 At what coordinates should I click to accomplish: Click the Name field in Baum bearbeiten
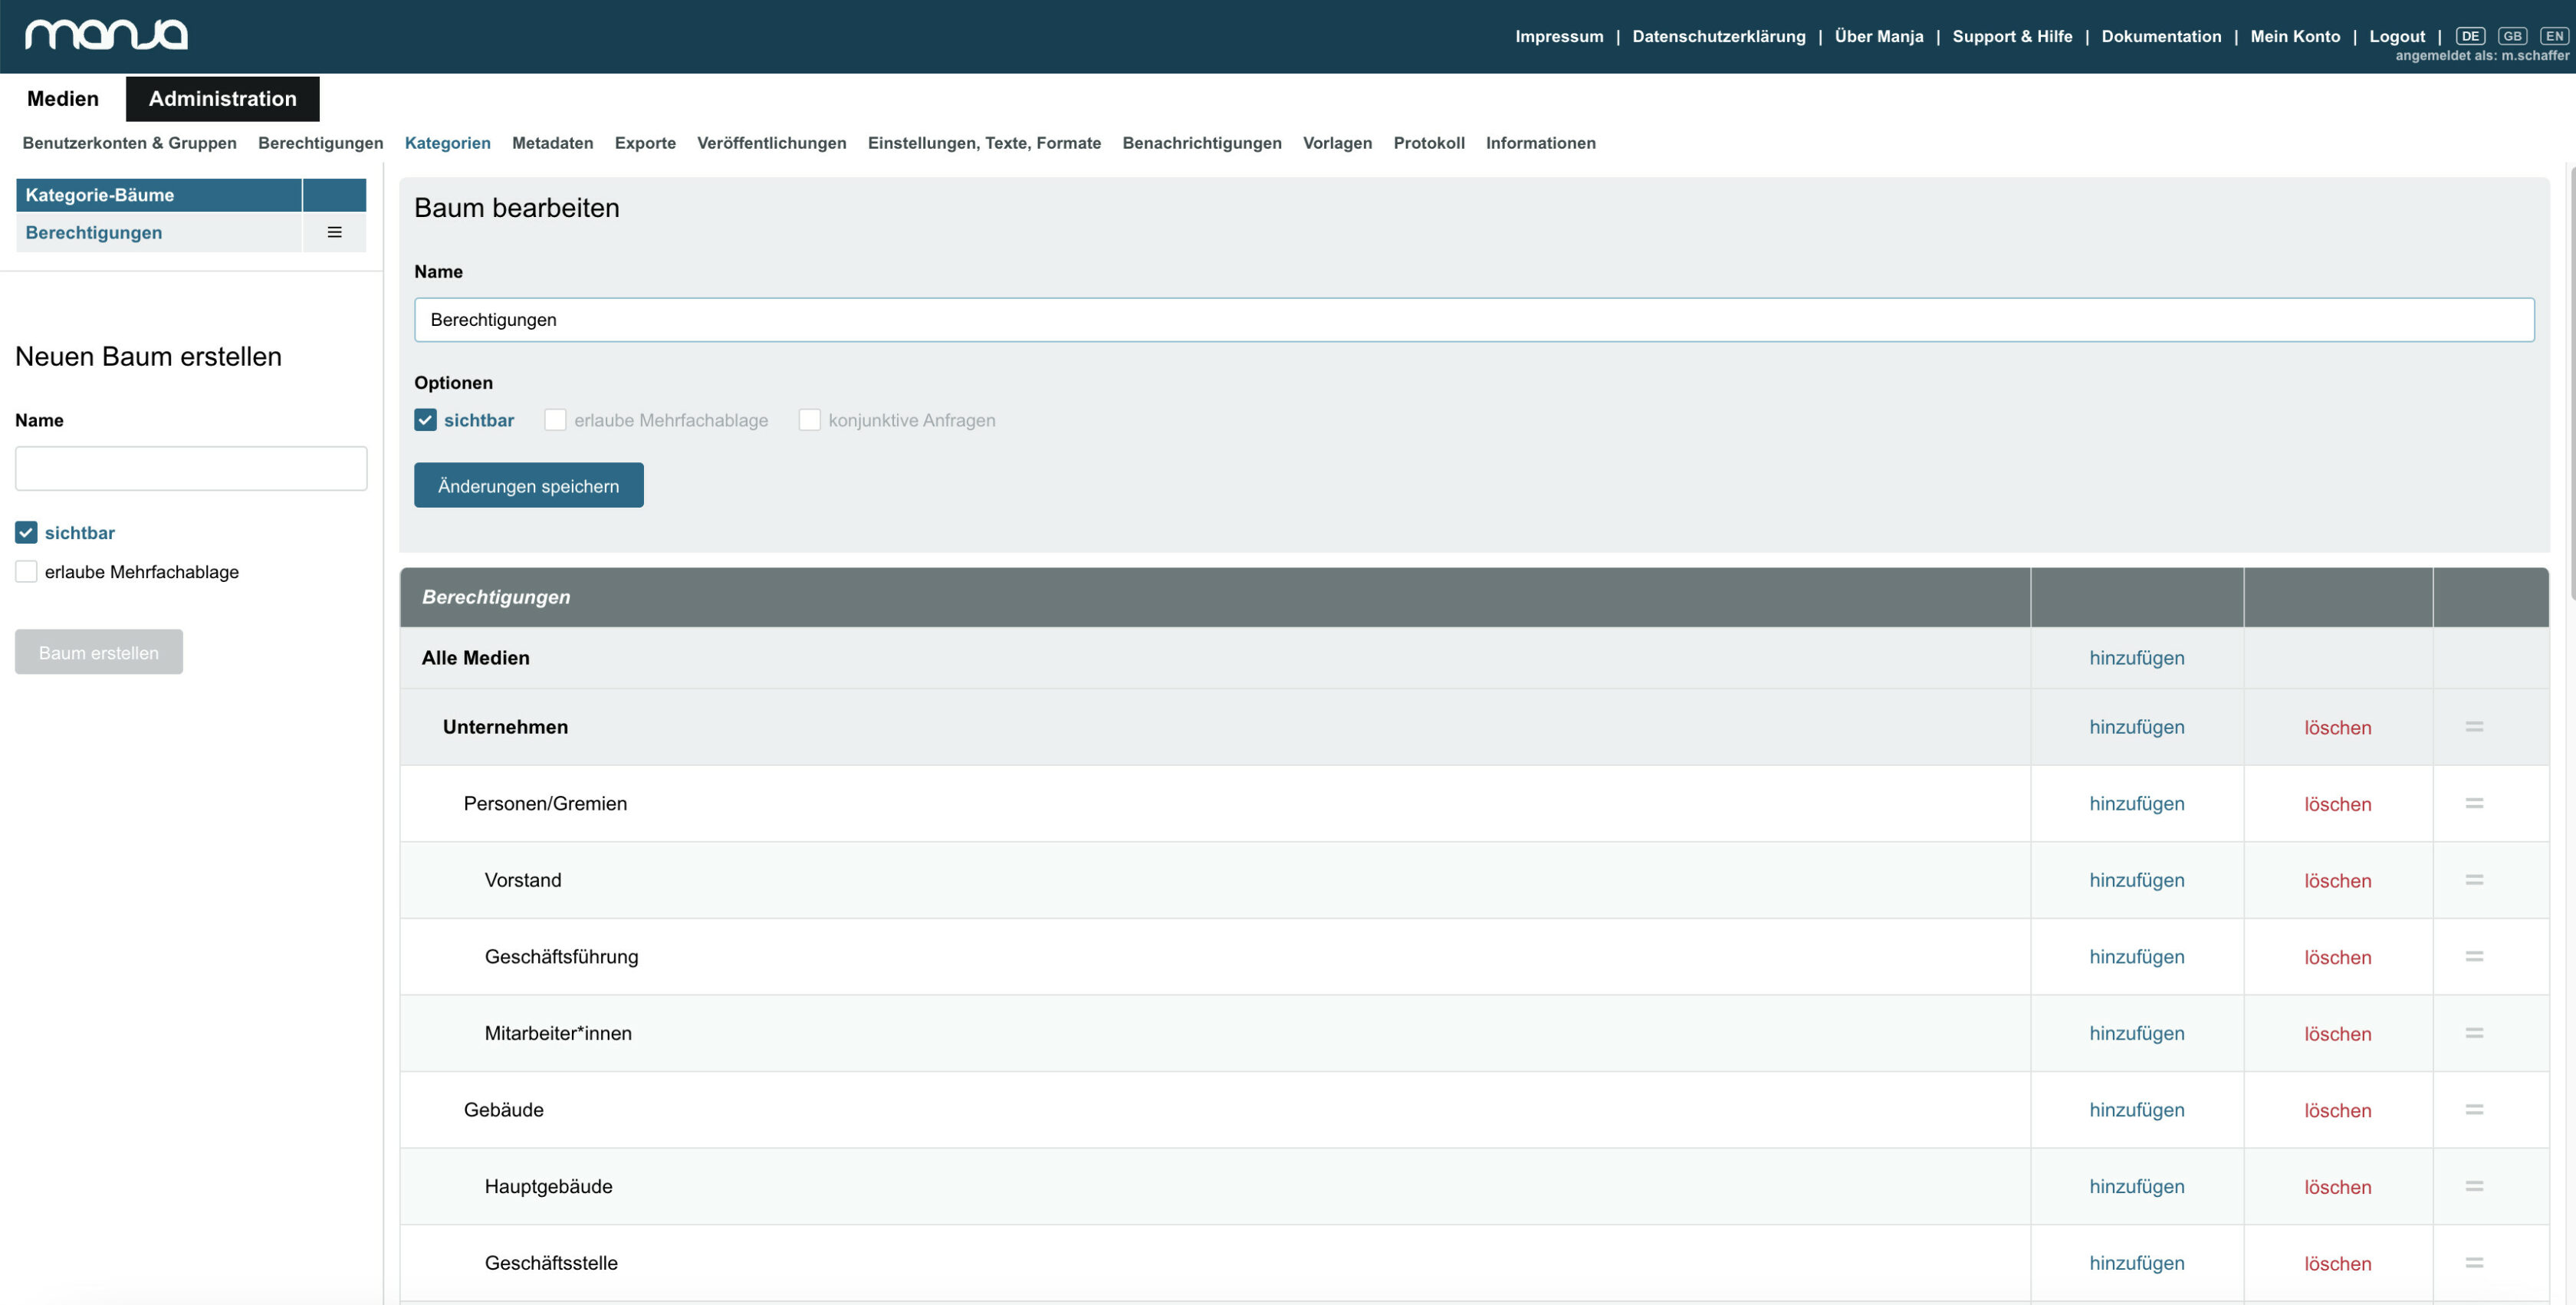(1474, 320)
